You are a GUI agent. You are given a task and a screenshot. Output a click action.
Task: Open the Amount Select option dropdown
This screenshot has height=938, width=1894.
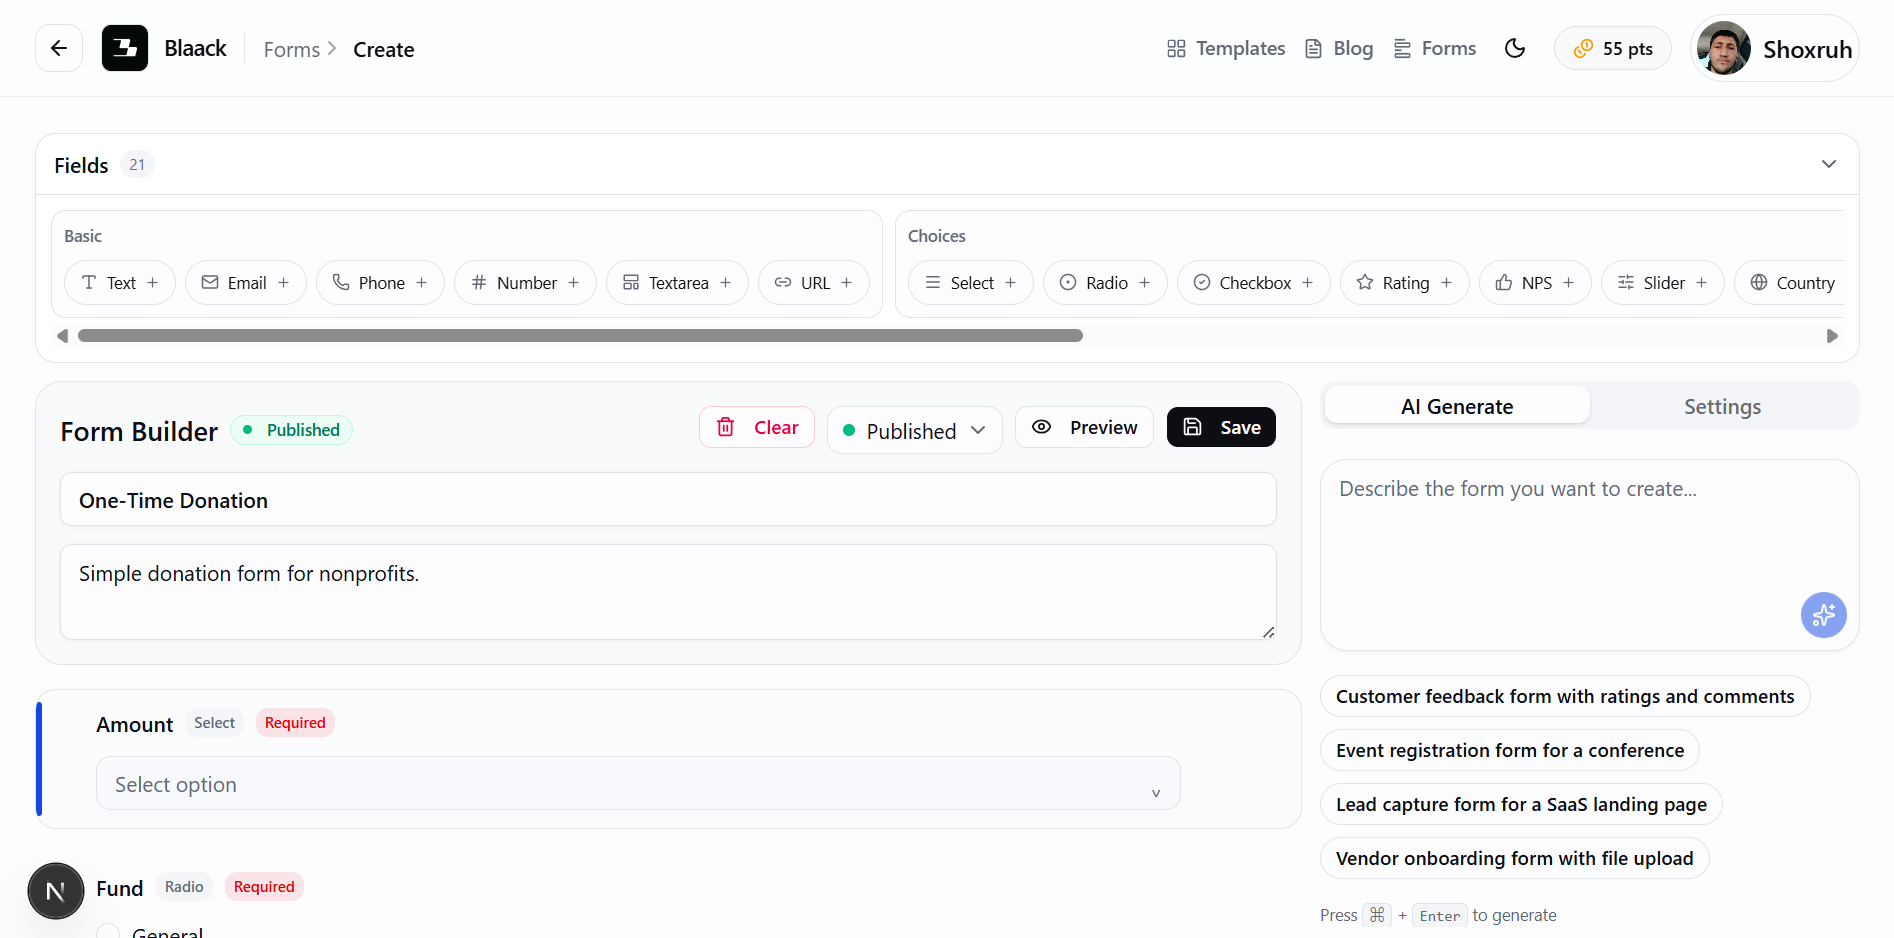click(638, 784)
